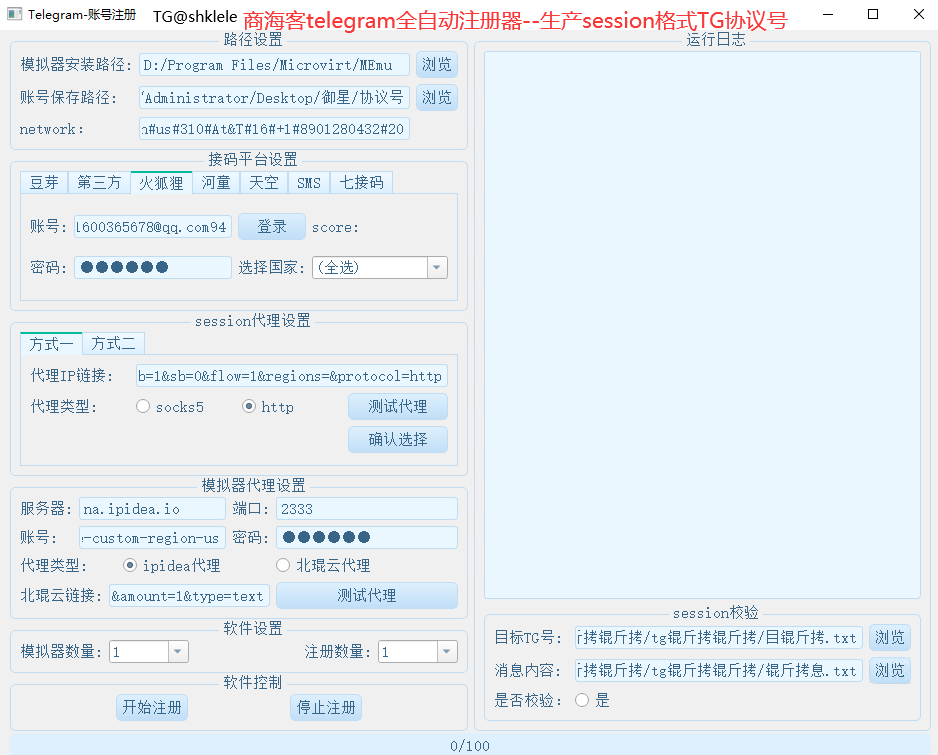This screenshot has height=755, width=938.
Task: Open the 天空 platform tab
Action: point(264,182)
